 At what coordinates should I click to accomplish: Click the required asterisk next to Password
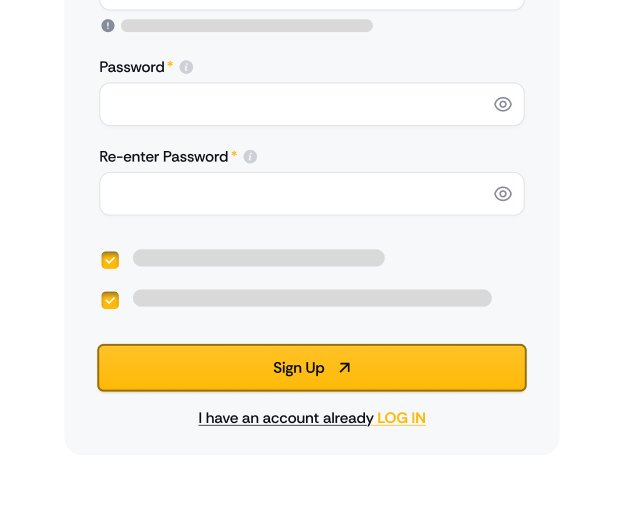pyautogui.click(x=170, y=65)
